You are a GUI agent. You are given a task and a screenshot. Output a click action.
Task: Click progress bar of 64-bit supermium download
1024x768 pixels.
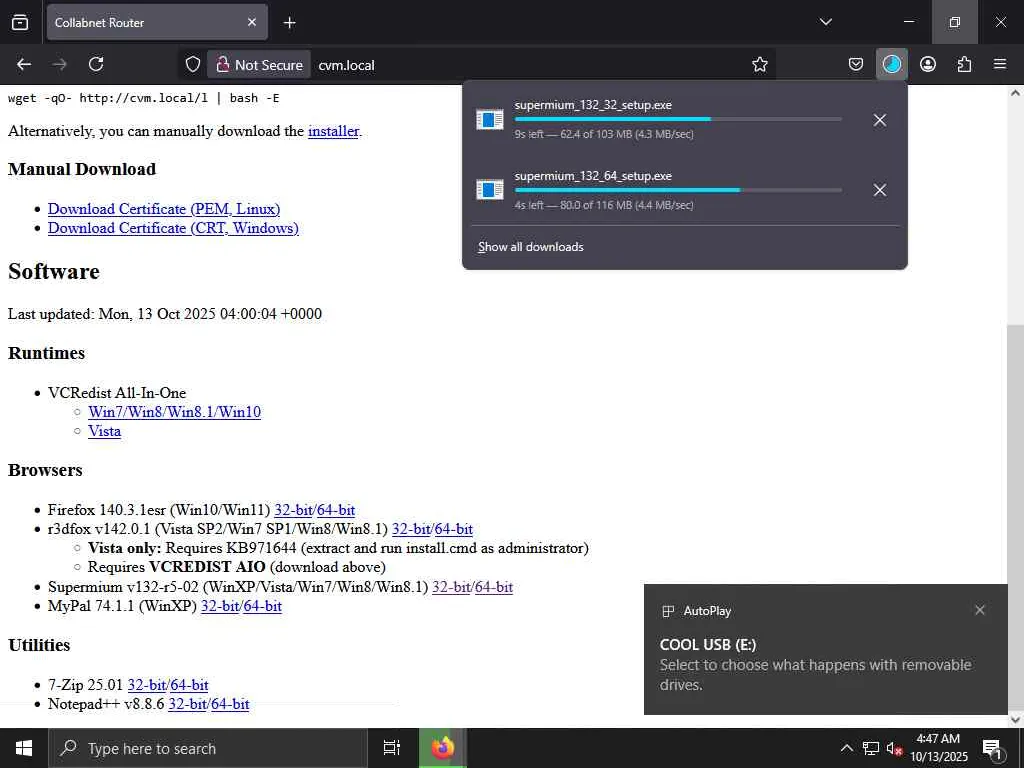678,190
